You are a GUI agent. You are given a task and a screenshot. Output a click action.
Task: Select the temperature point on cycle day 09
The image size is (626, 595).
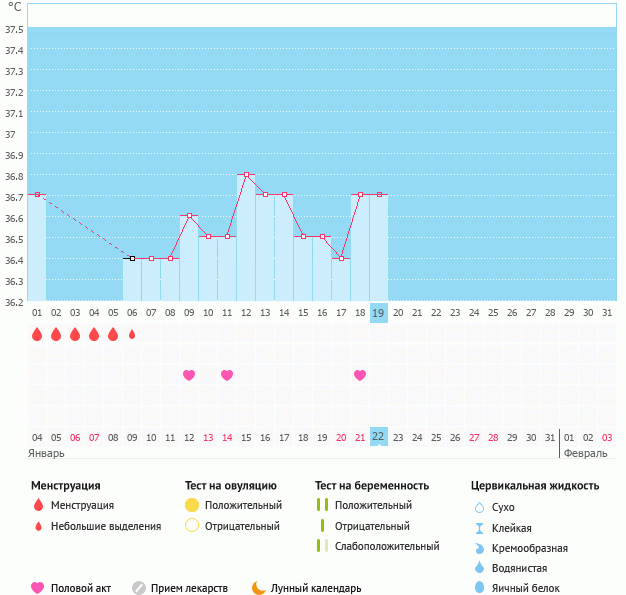pos(189,215)
